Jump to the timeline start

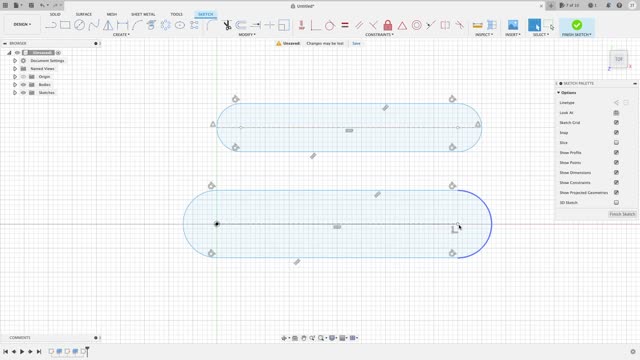point(5,351)
